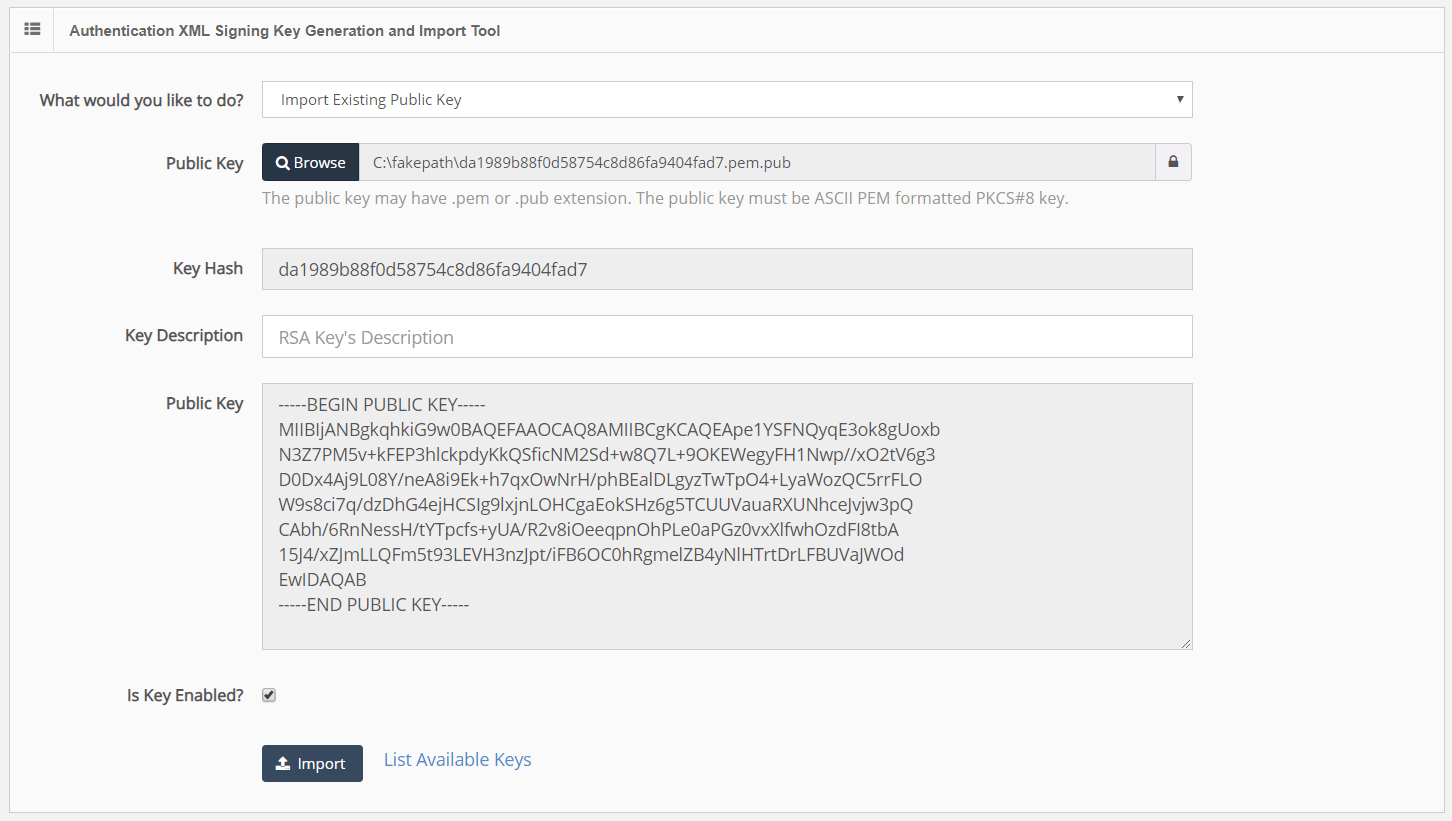The image size is (1452, 821).
Task: Click the dropdown arrow of the action selector
Action: (1180, 100)
